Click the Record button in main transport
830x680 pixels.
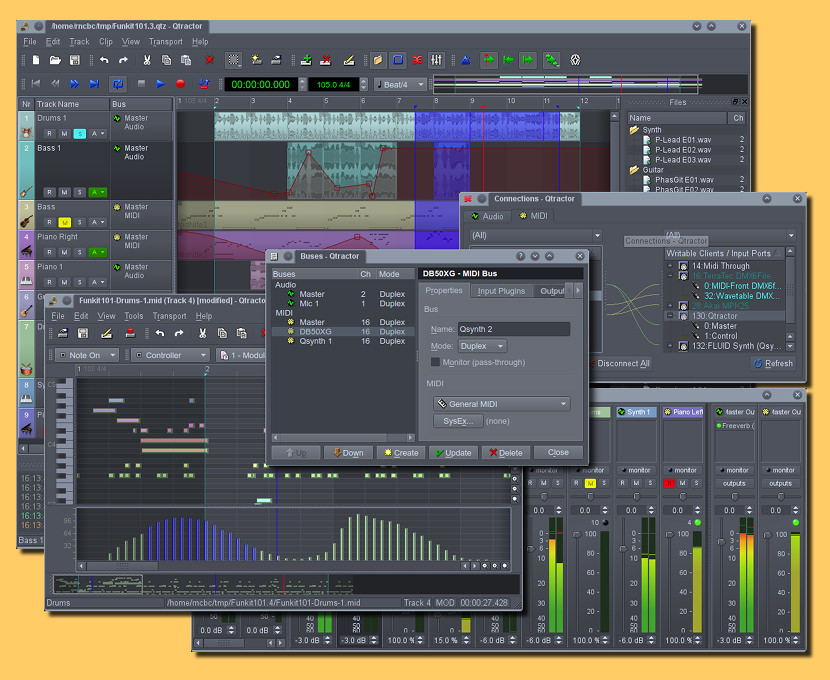(180, 84)
